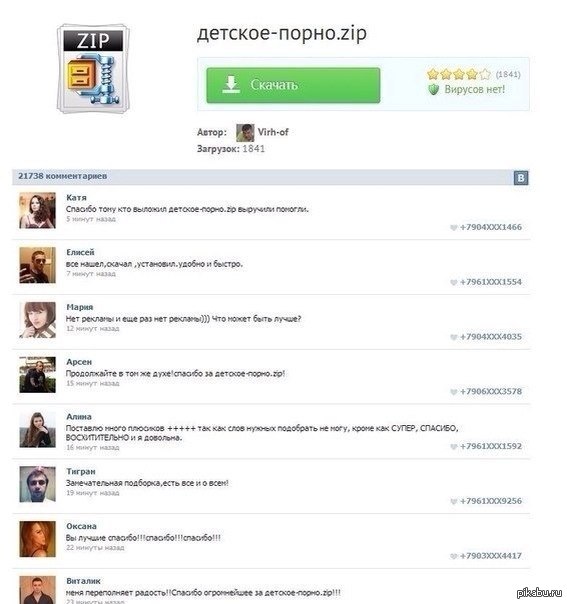Click the green shield antivirus icon
Viewport: 567px width, 604px height.
point(434,90)
